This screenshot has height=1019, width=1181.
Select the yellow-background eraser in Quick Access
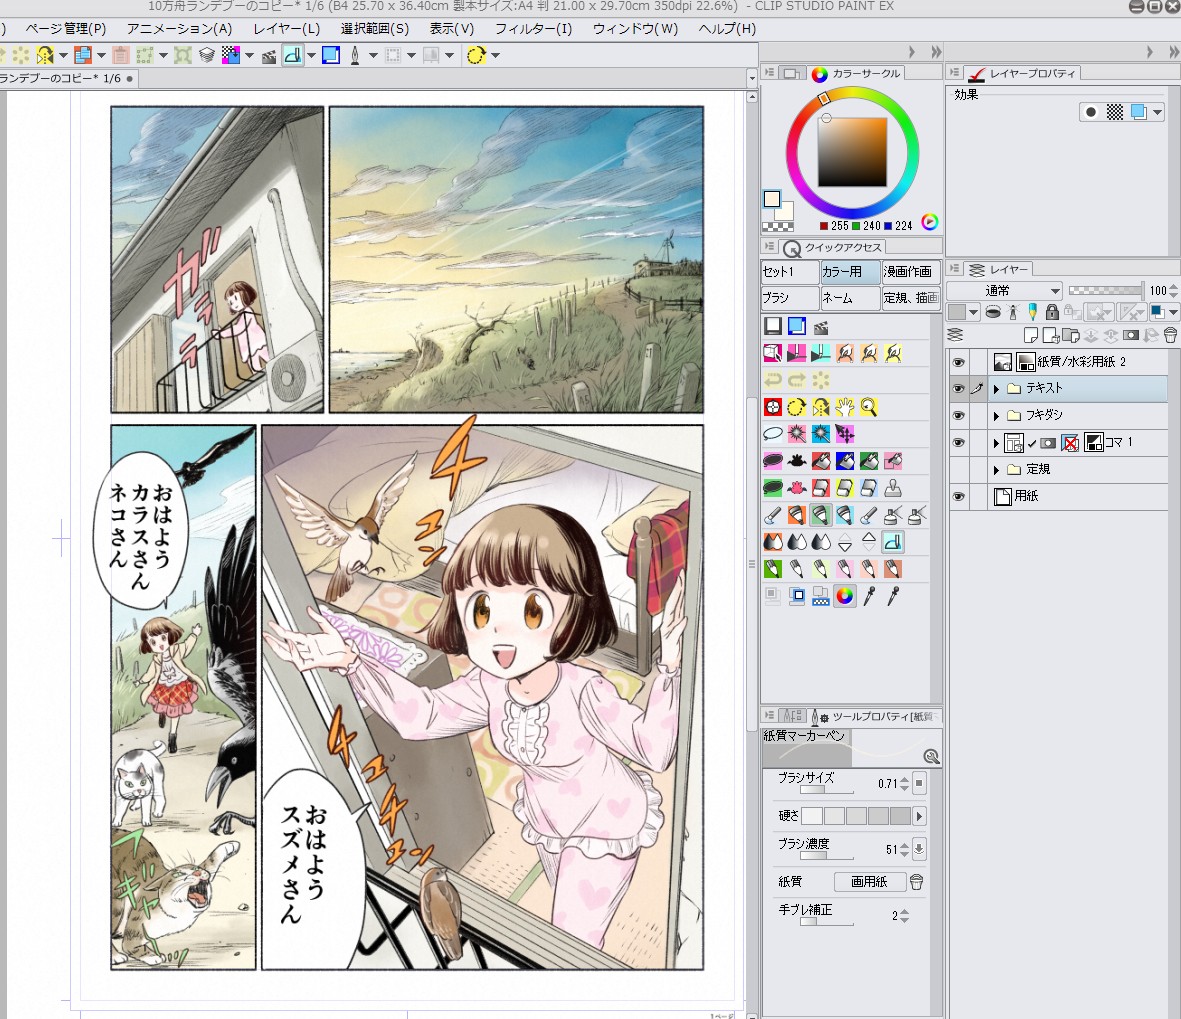(x=845, y=488)
